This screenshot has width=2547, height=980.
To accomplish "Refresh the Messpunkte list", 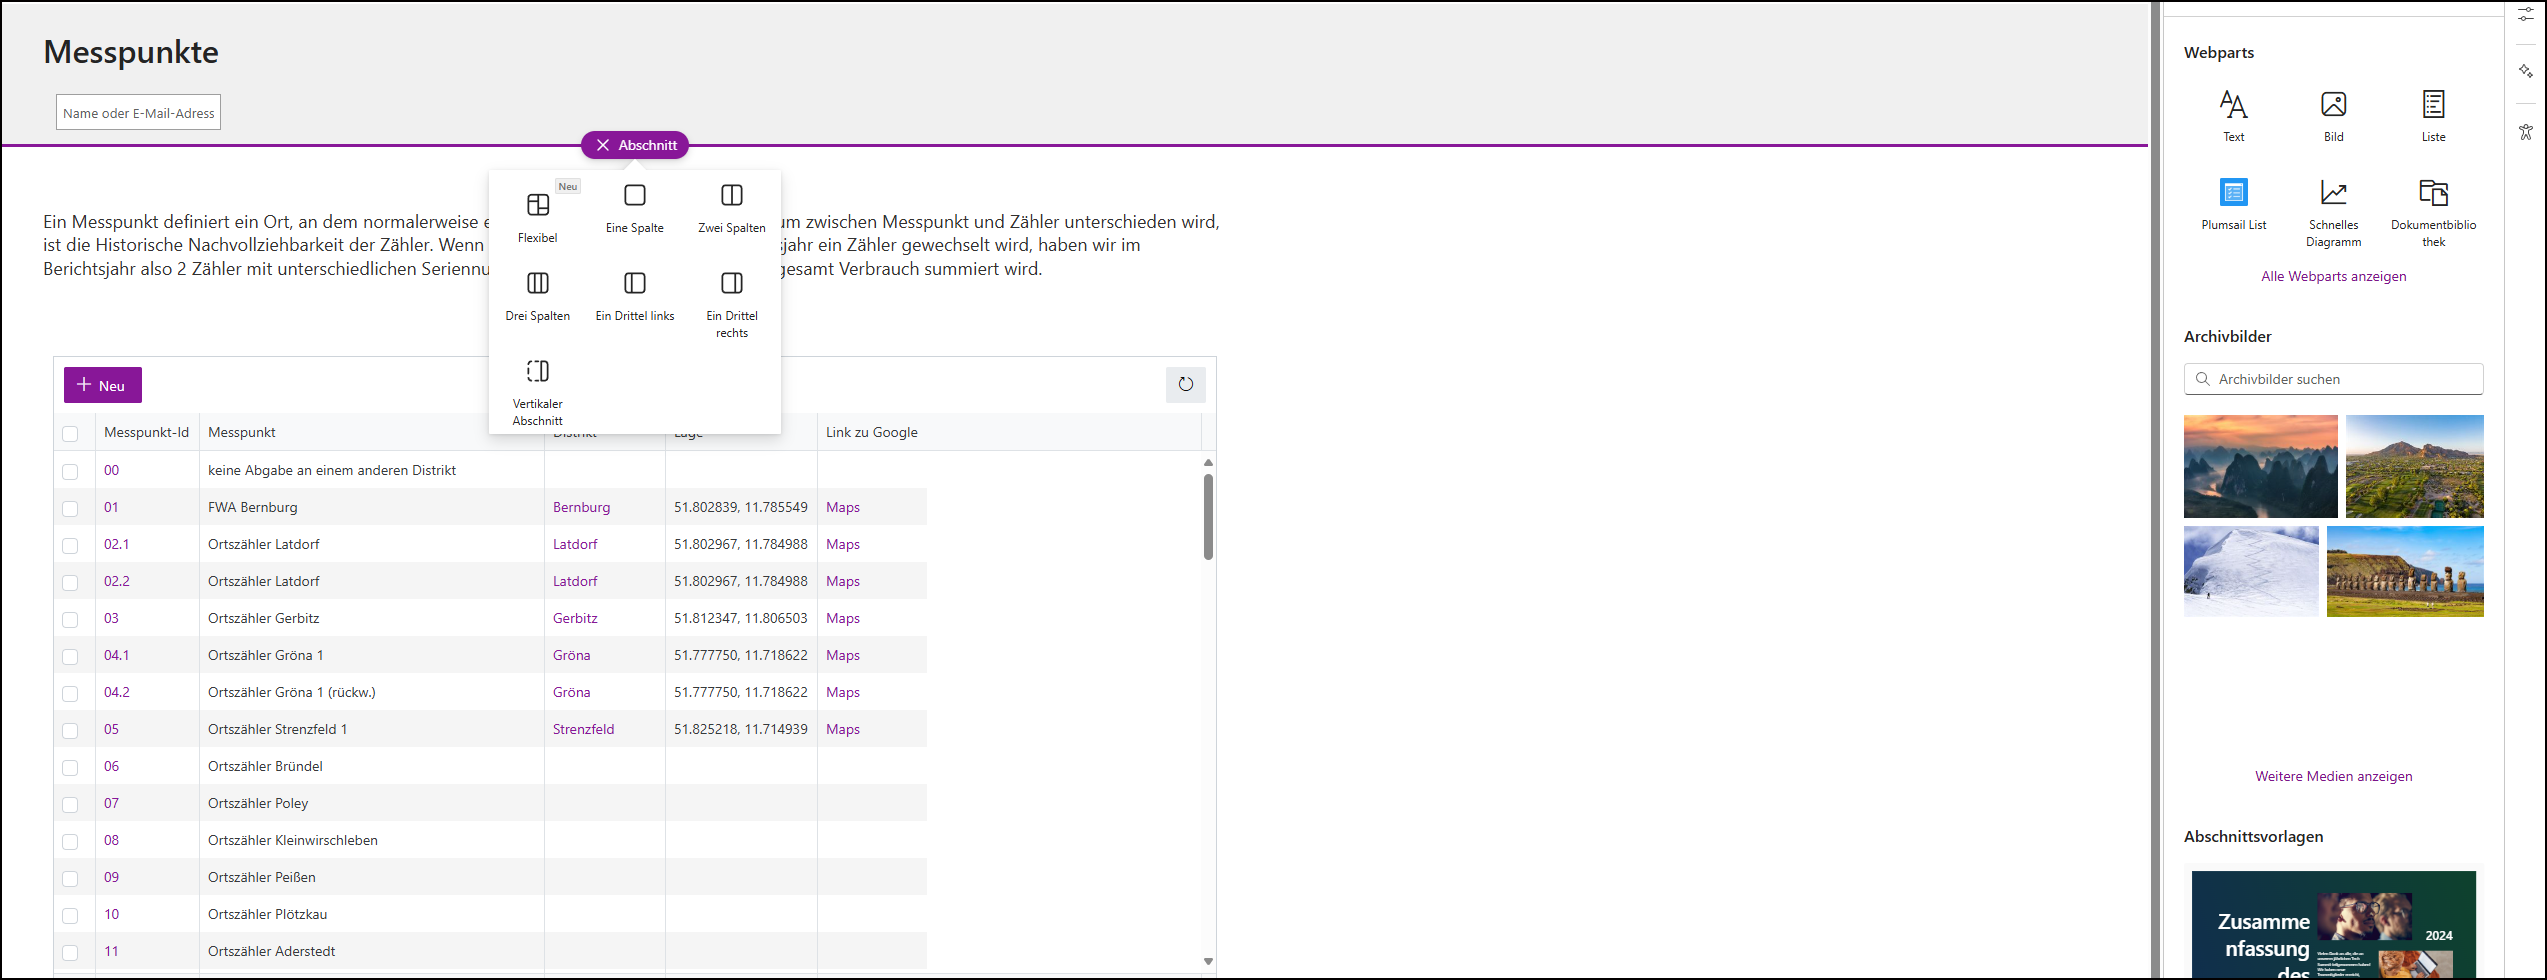I will 1185,384.
